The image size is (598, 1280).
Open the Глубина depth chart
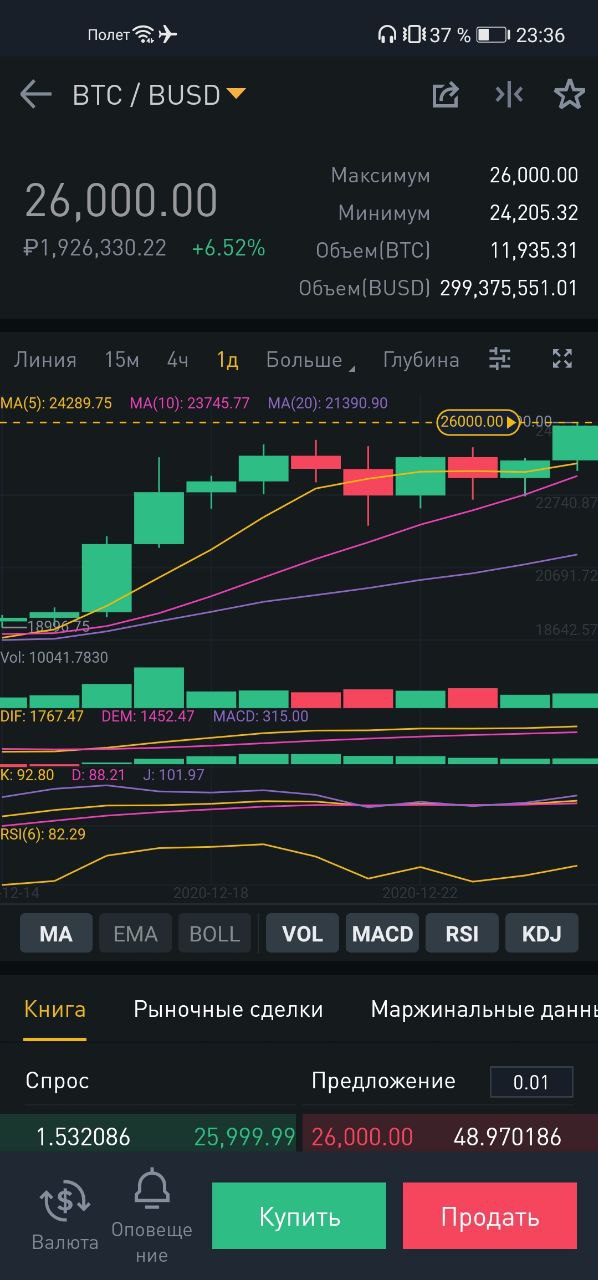point(421,360)
